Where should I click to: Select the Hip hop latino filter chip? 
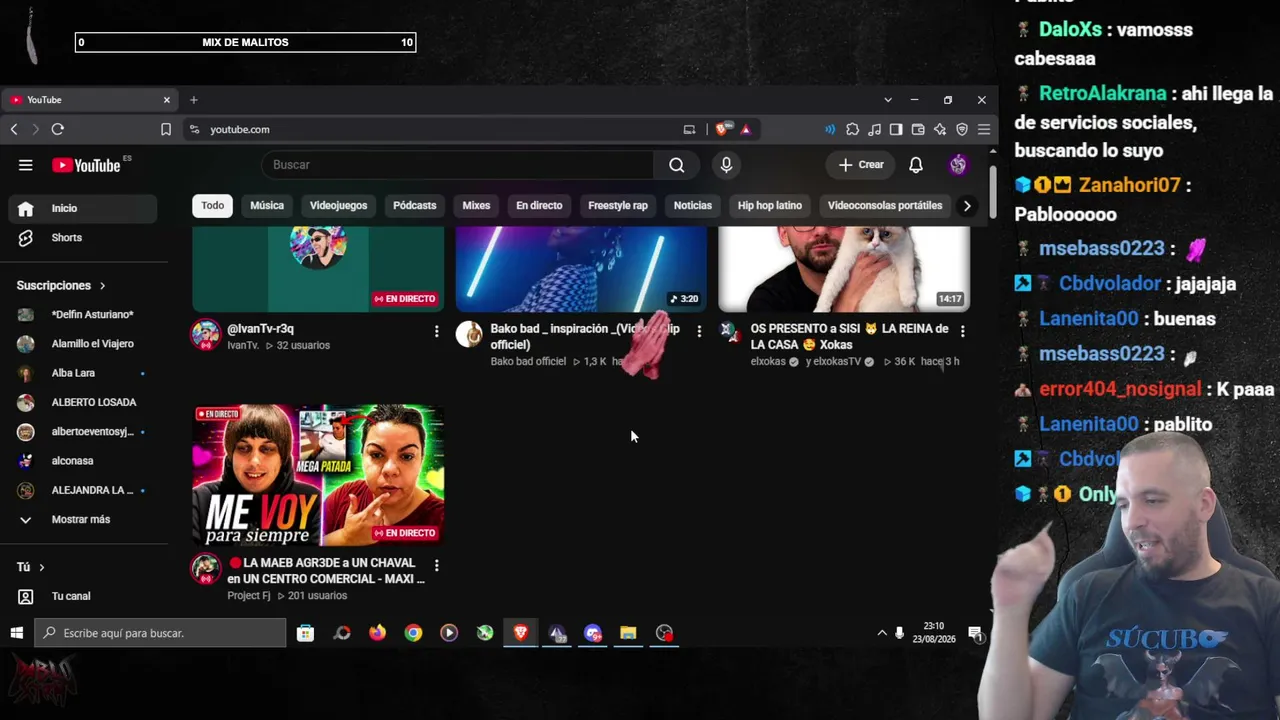pos(770,206)
